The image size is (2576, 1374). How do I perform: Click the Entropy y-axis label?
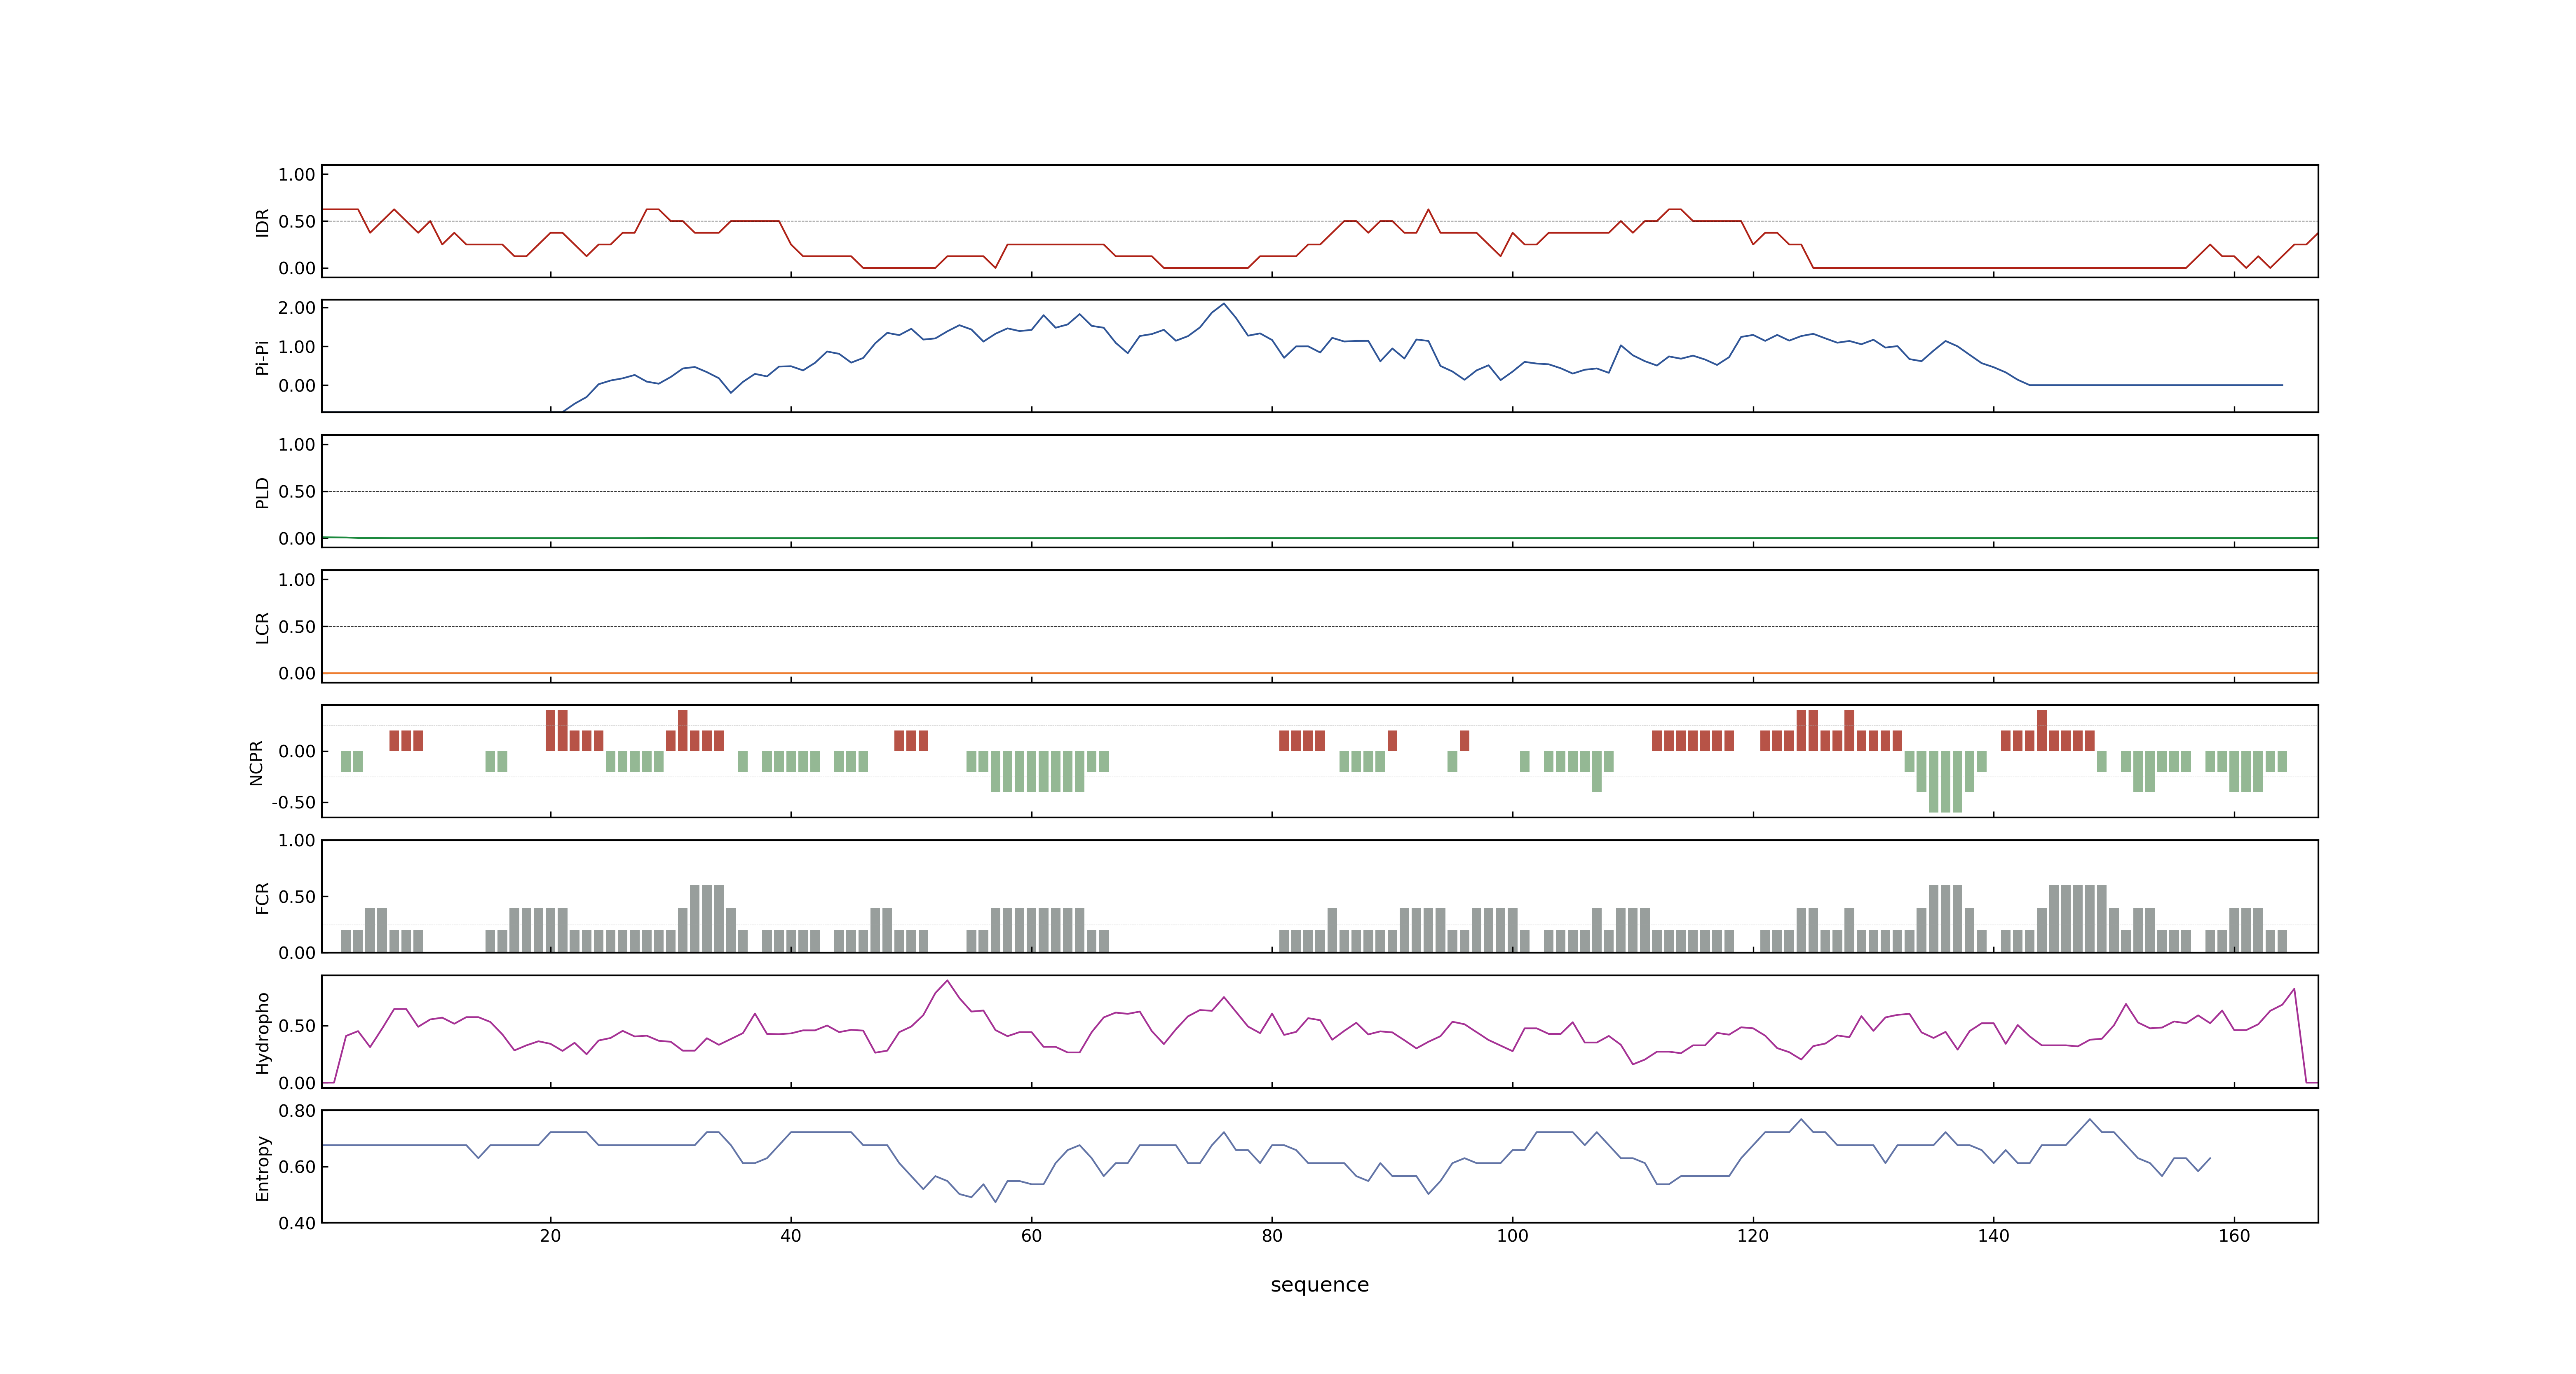coord(262,1168)
